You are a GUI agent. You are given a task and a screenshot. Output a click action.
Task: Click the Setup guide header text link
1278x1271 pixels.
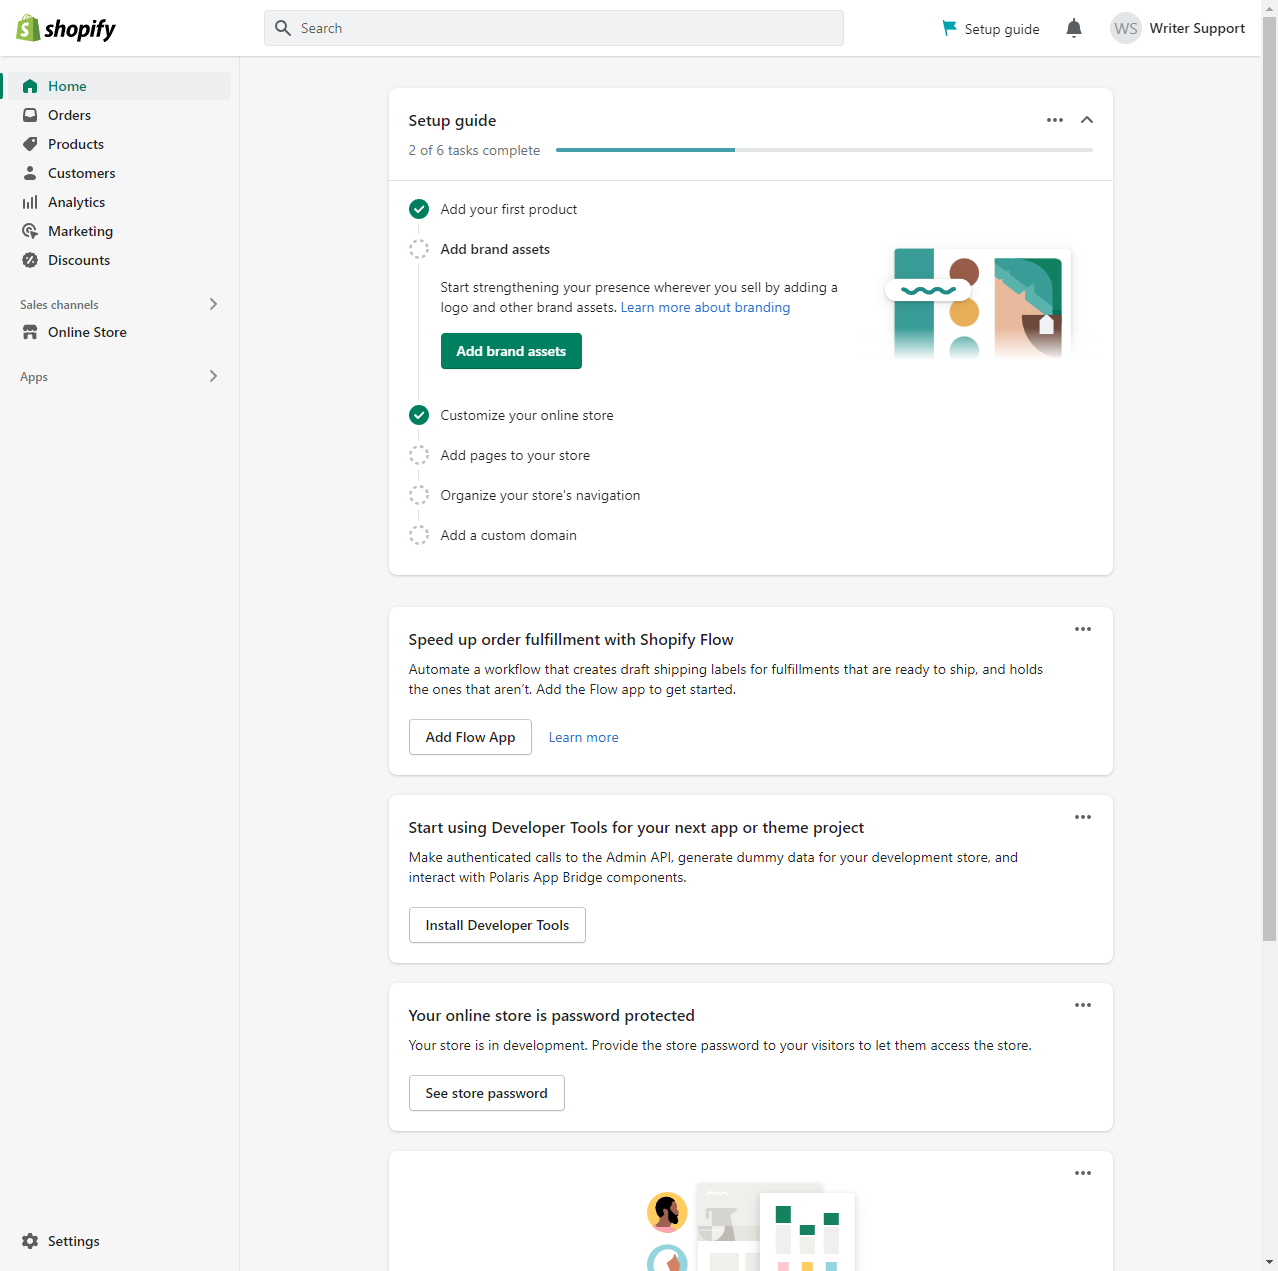pos(1002,28)
